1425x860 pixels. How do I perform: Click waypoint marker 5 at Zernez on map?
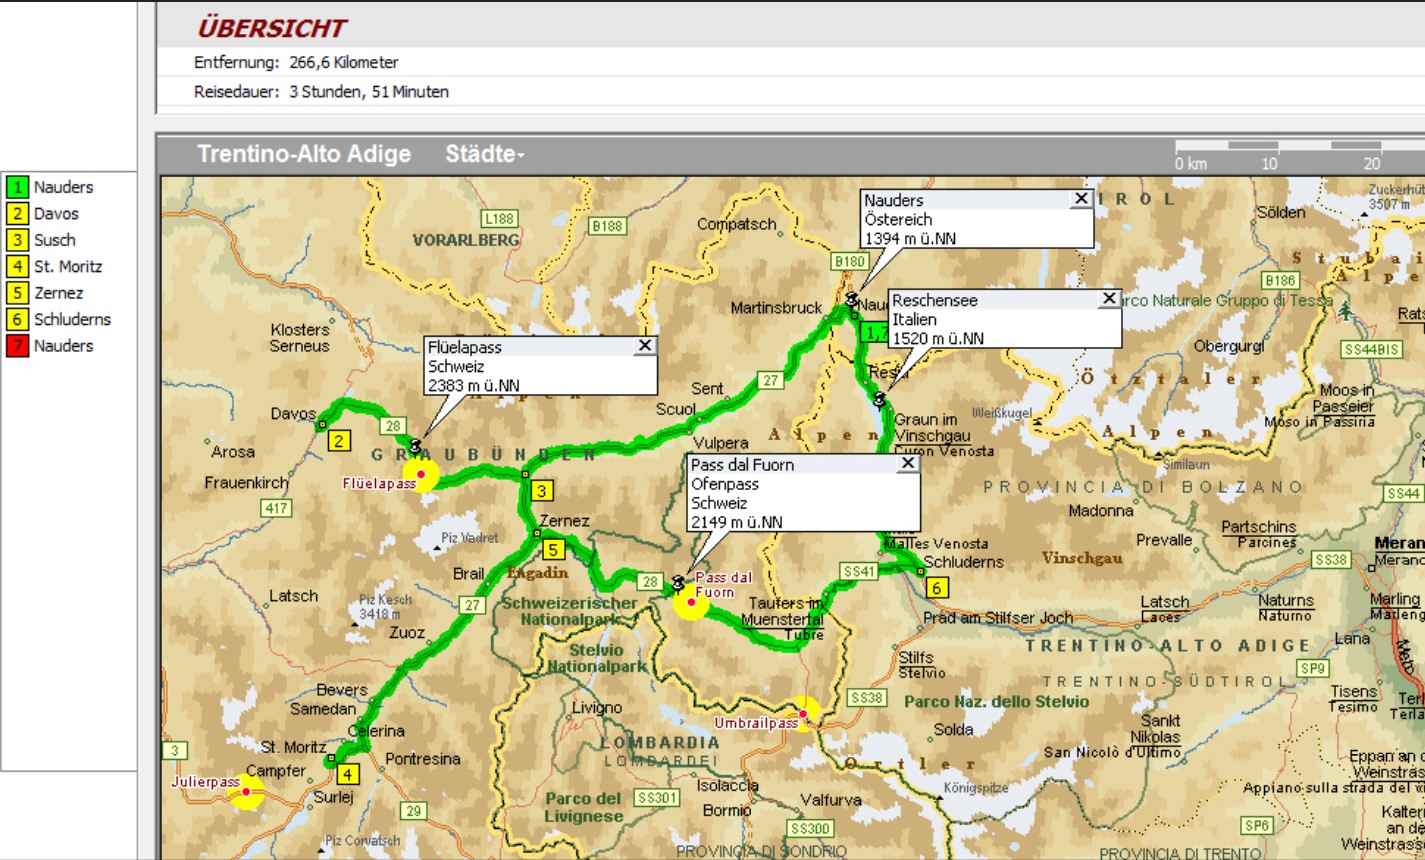click(x=552, y=548)
